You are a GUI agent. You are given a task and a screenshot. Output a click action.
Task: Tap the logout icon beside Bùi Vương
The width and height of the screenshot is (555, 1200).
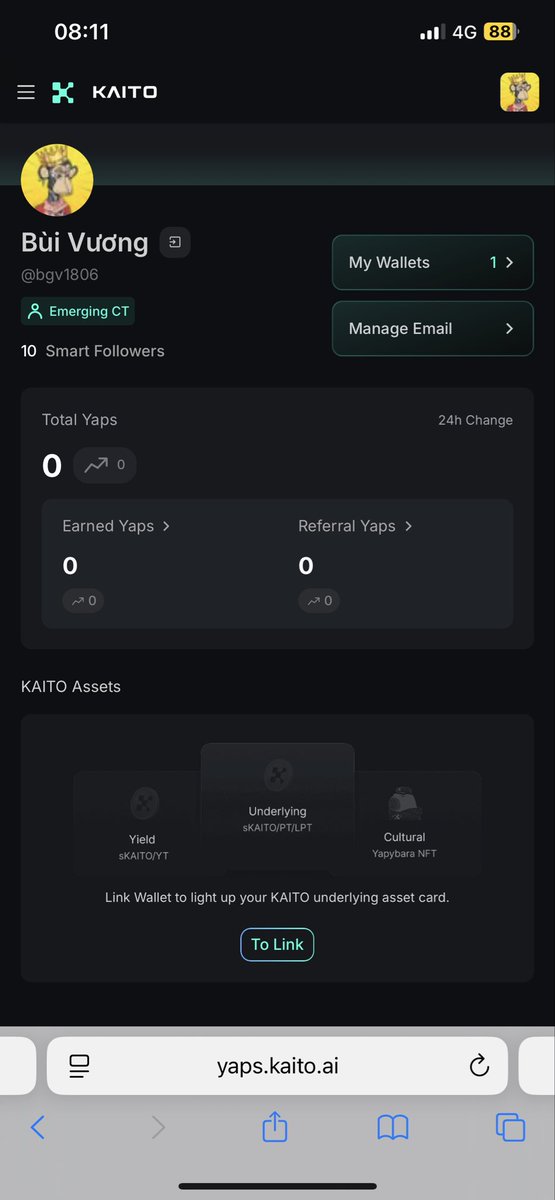175,242
